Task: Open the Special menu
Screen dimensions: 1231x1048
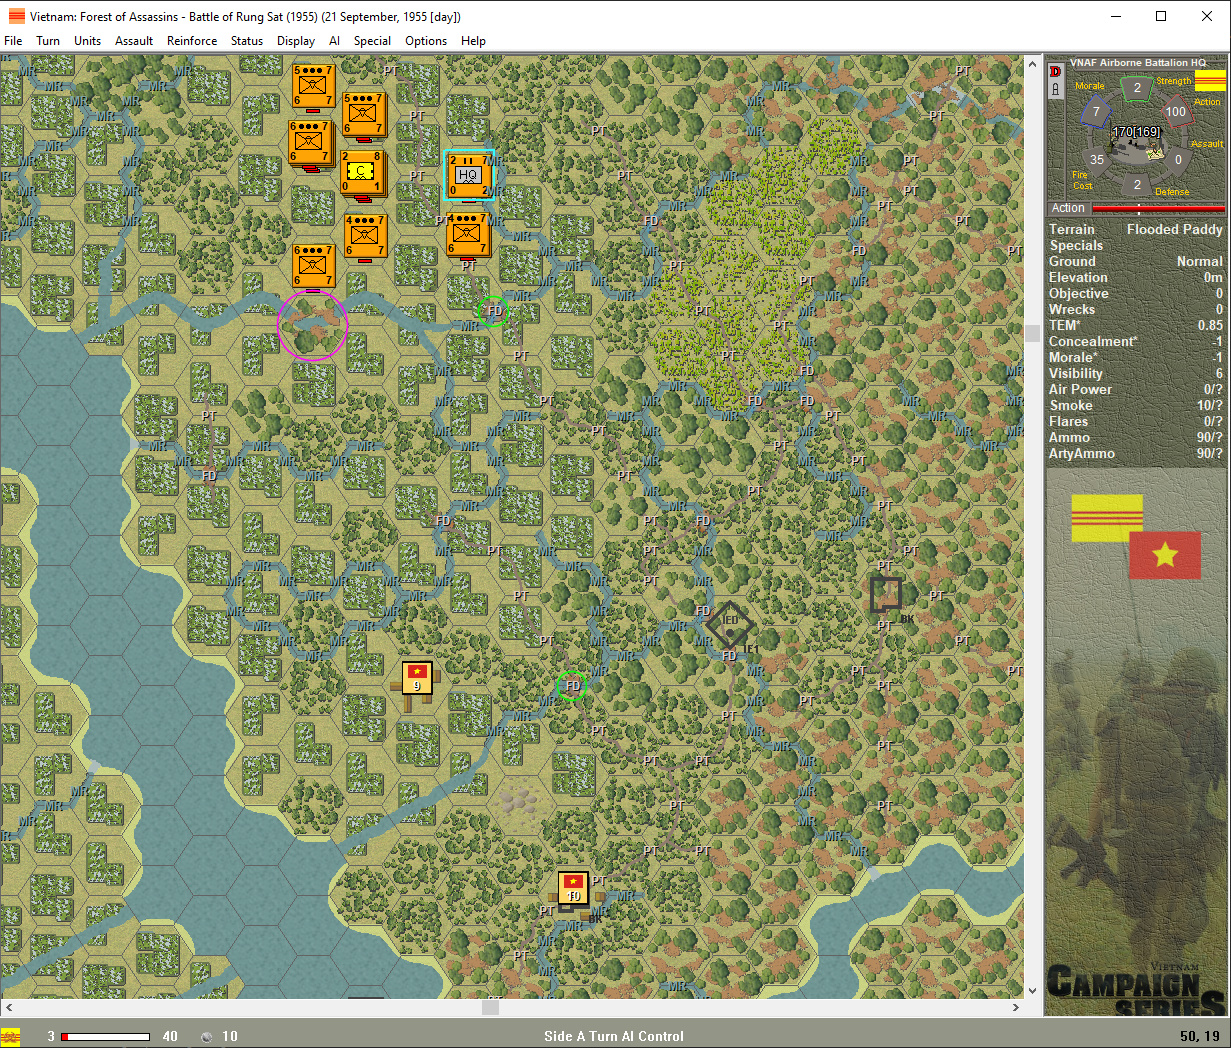Action: point(372,41)
